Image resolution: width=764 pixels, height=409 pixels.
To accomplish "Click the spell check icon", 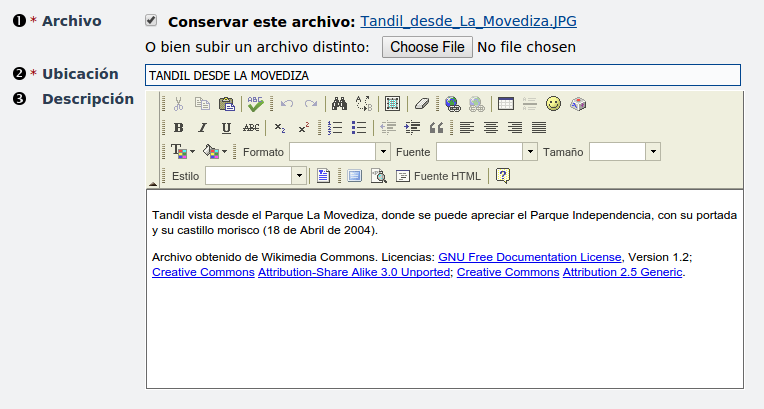I will coord(256,103).
